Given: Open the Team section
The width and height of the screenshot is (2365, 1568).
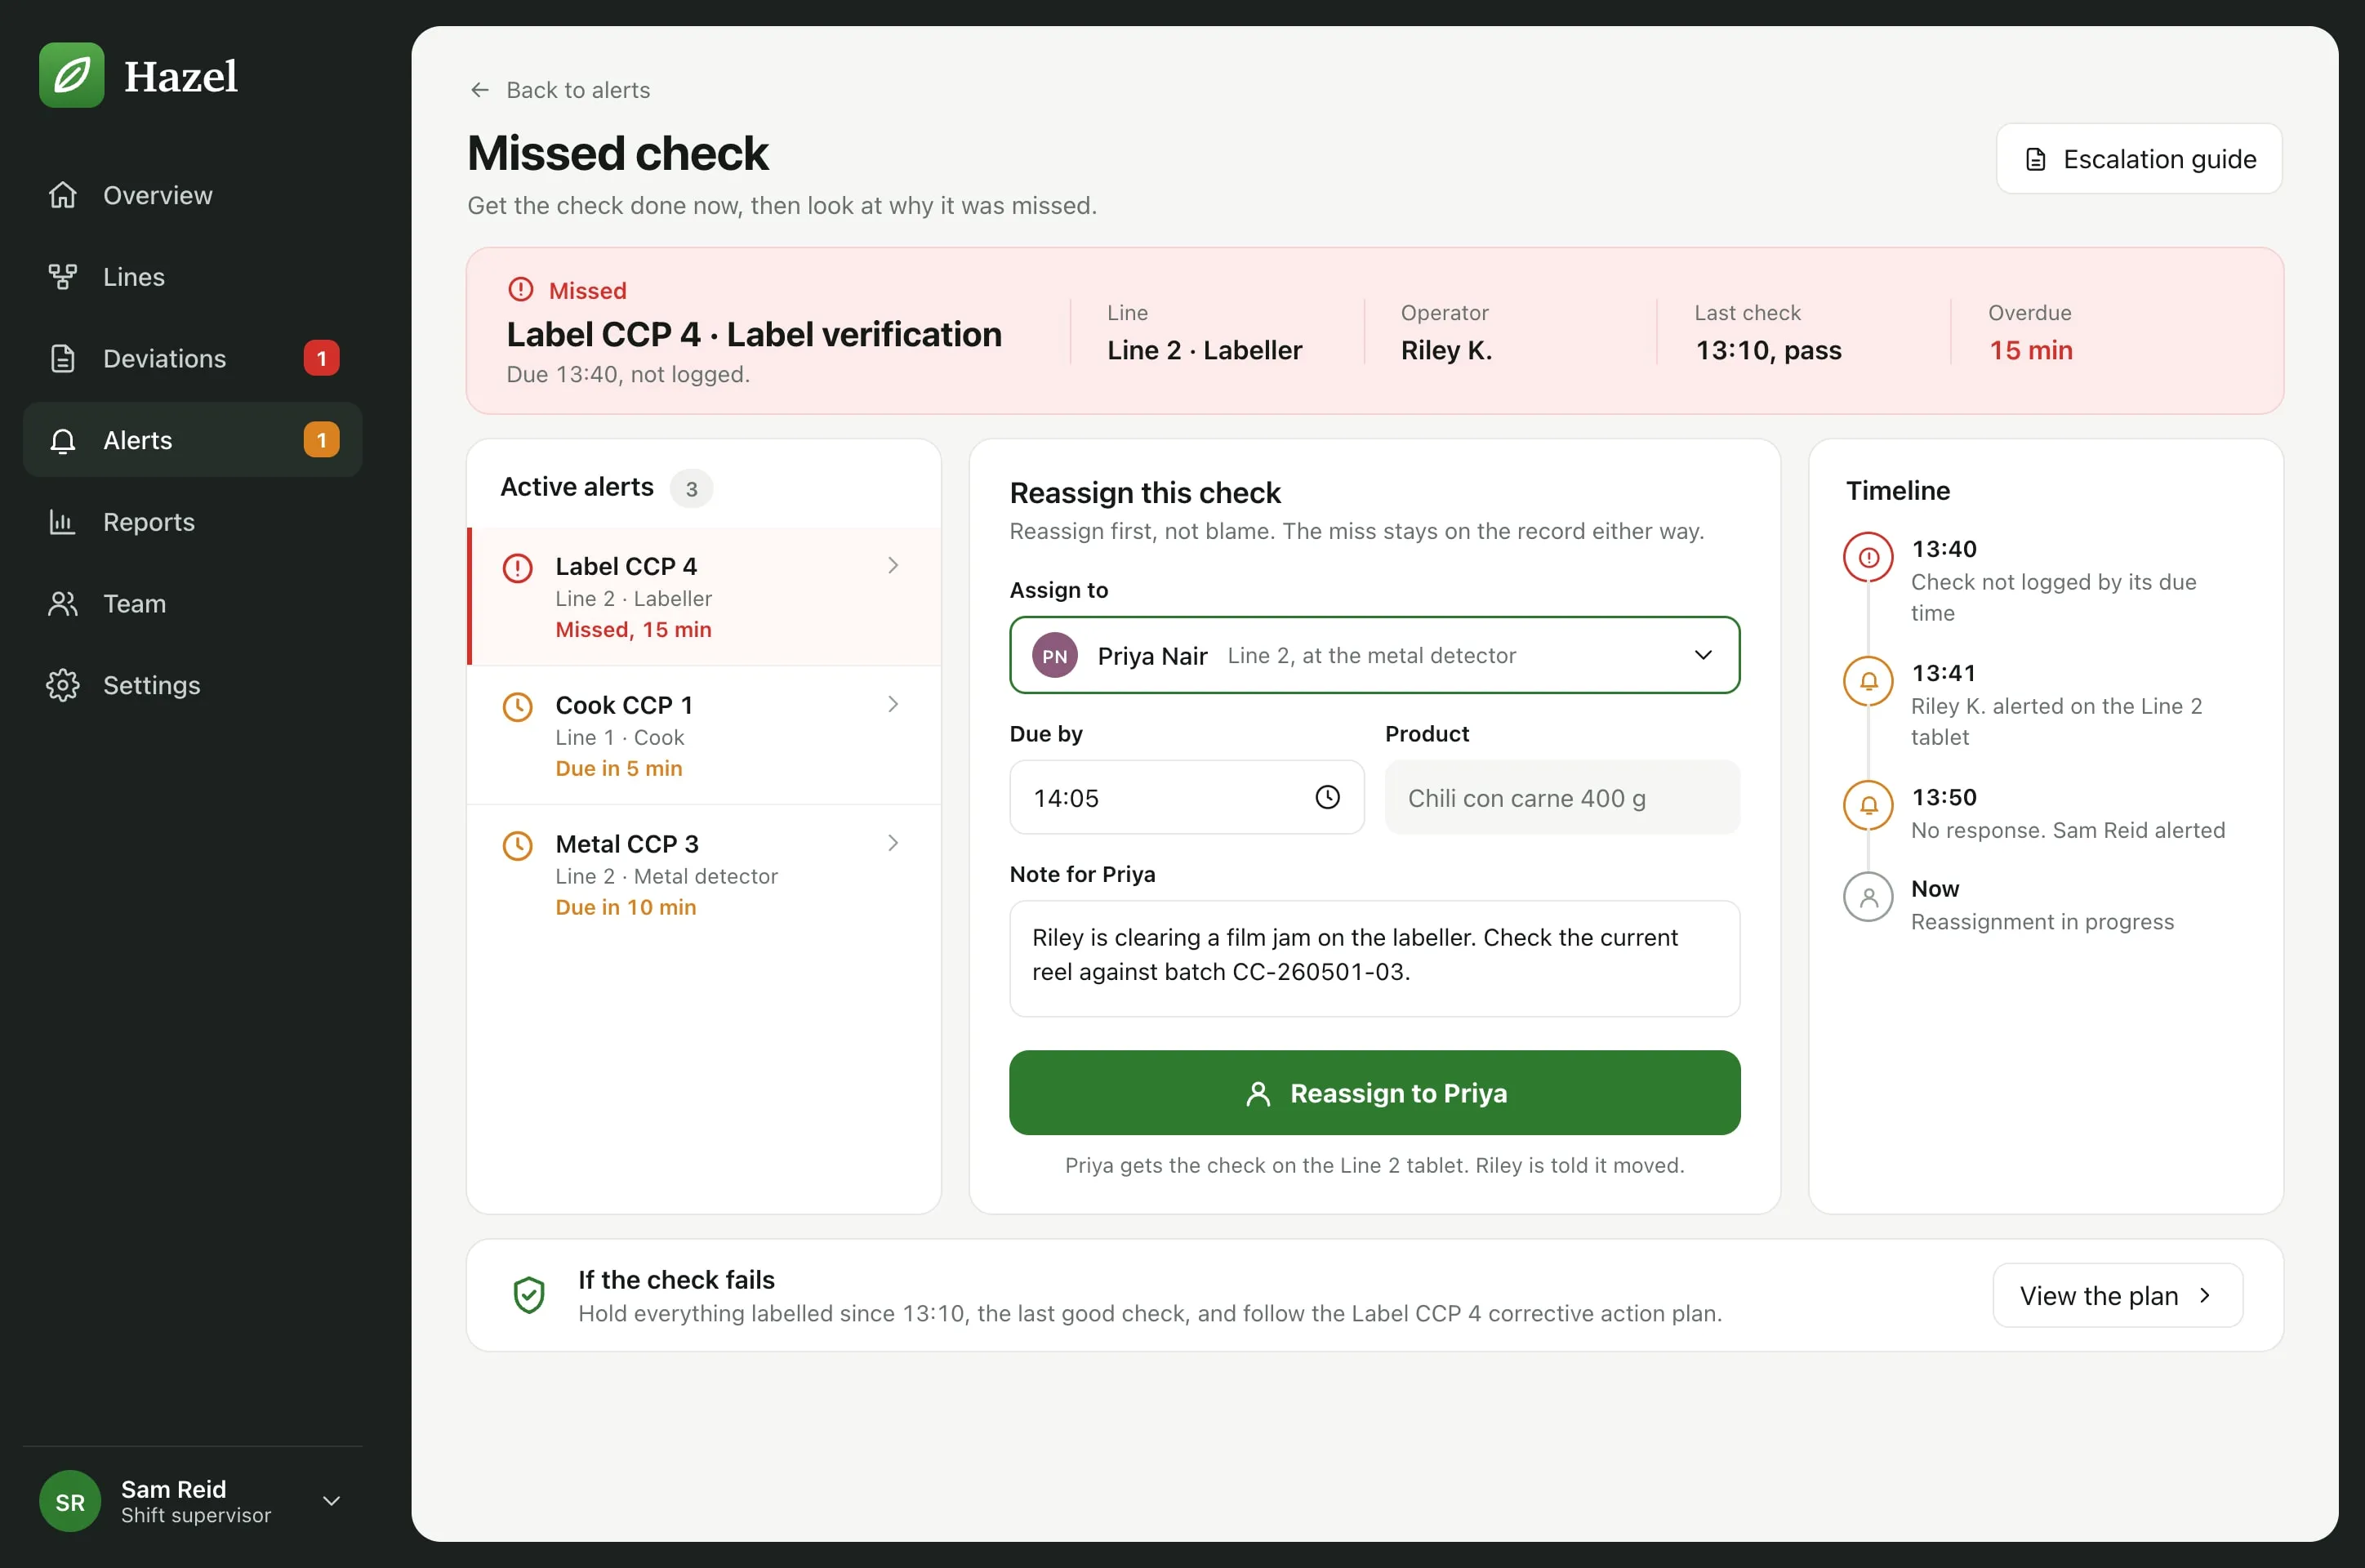Looking at the screenshot, I should coord(192,604).
